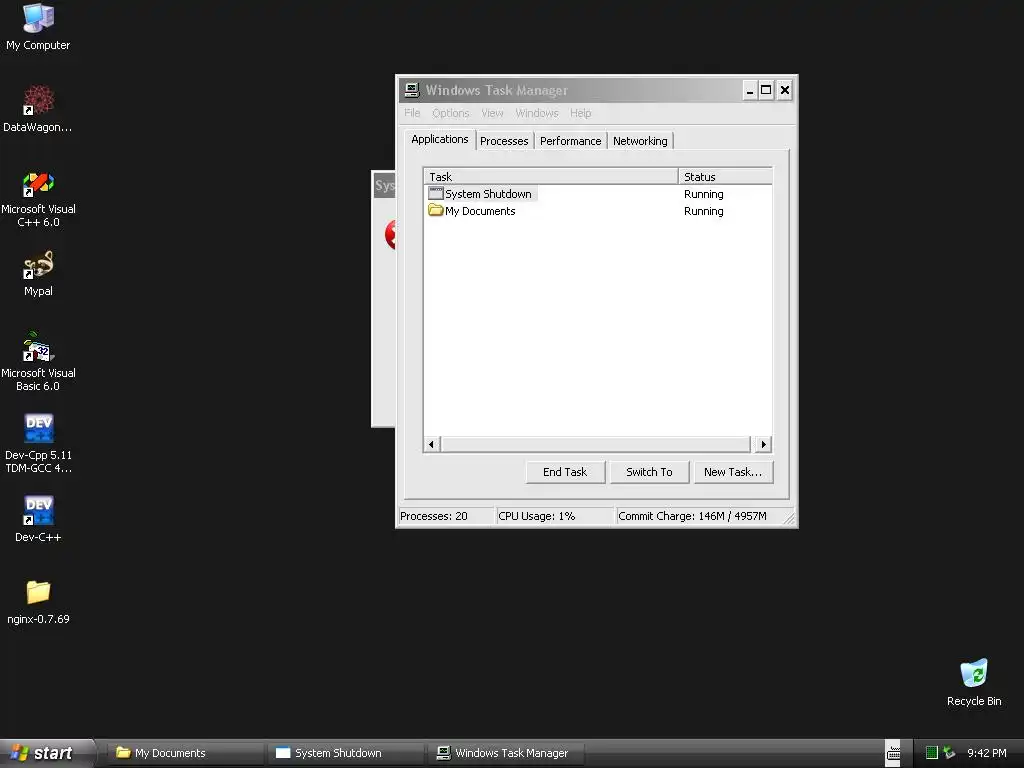Switch to the Networking tab
The height and width of the screenshot is (768, 1024).
coord(640,141)
